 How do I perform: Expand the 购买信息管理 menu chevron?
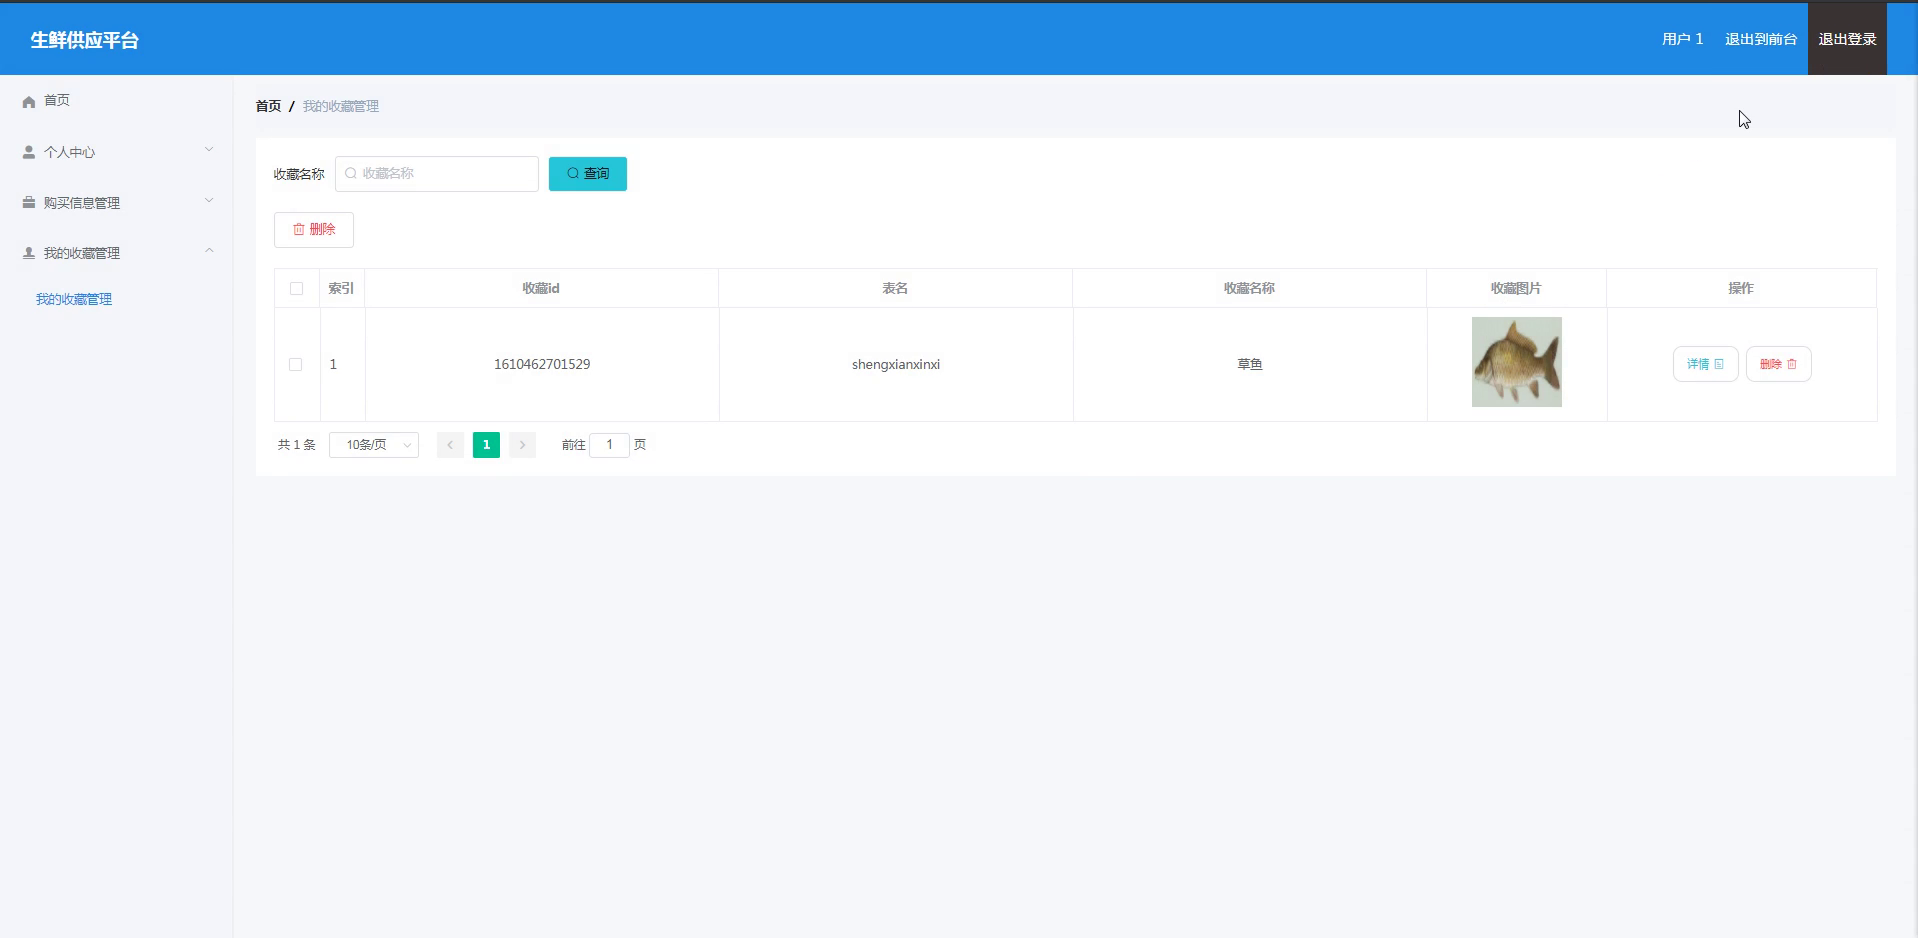click(x=209, y=201)
